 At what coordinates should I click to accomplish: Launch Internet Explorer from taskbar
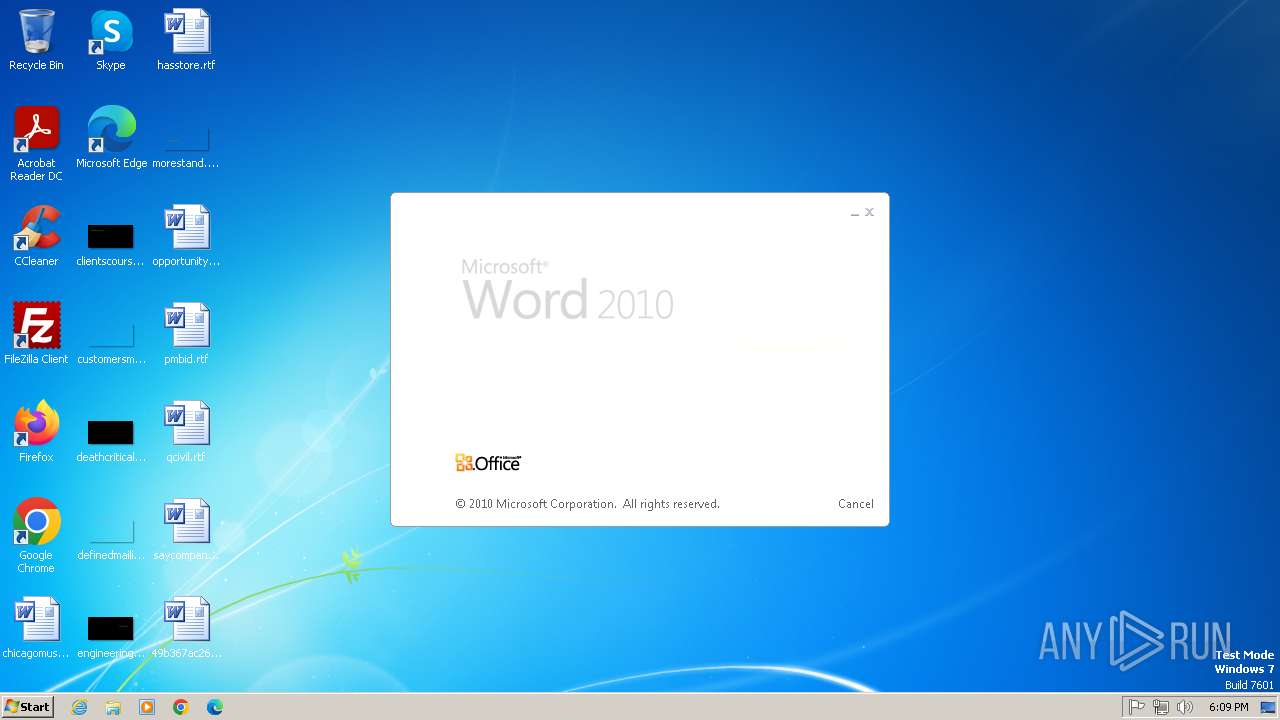coord(80,707)
